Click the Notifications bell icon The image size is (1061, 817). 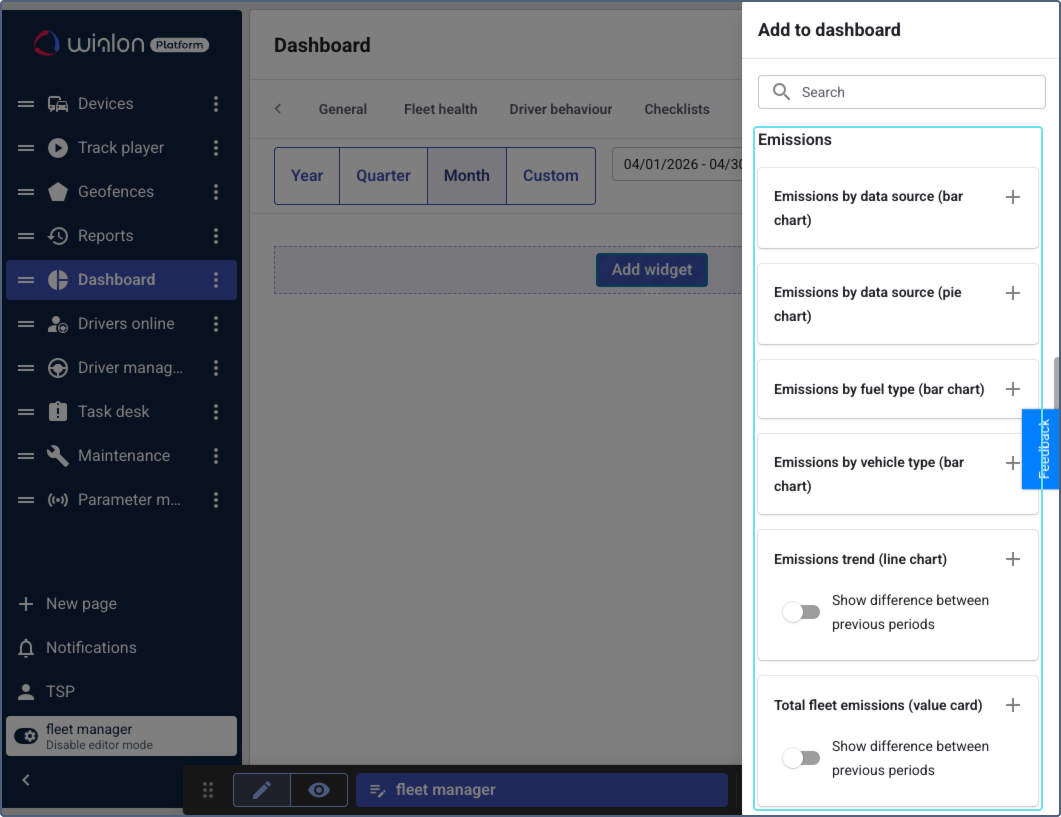[x=24, y=647]
